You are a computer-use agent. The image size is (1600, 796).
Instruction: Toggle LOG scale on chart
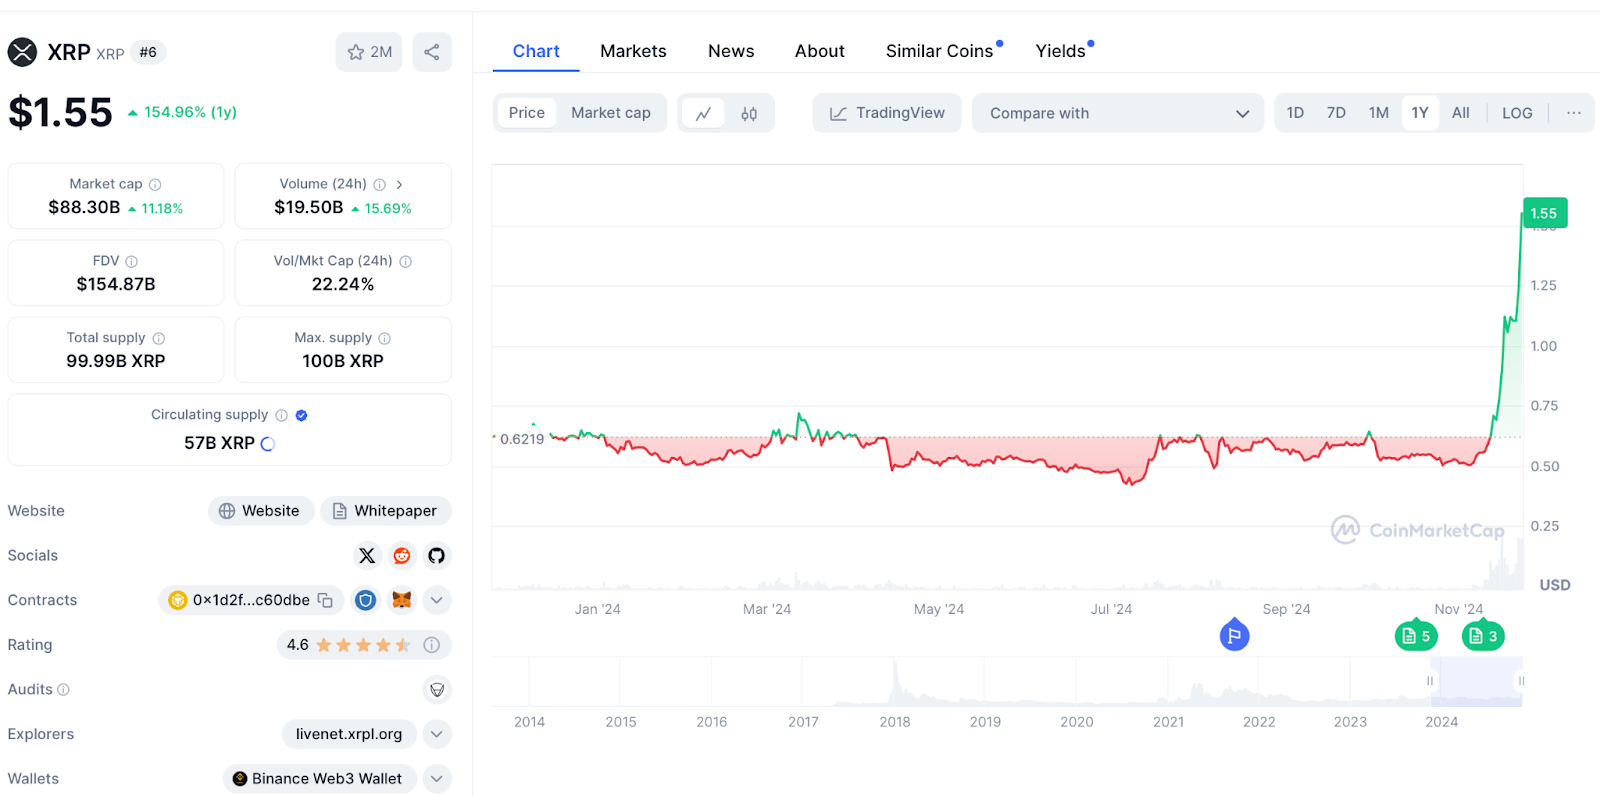(x=1517, y=113)
